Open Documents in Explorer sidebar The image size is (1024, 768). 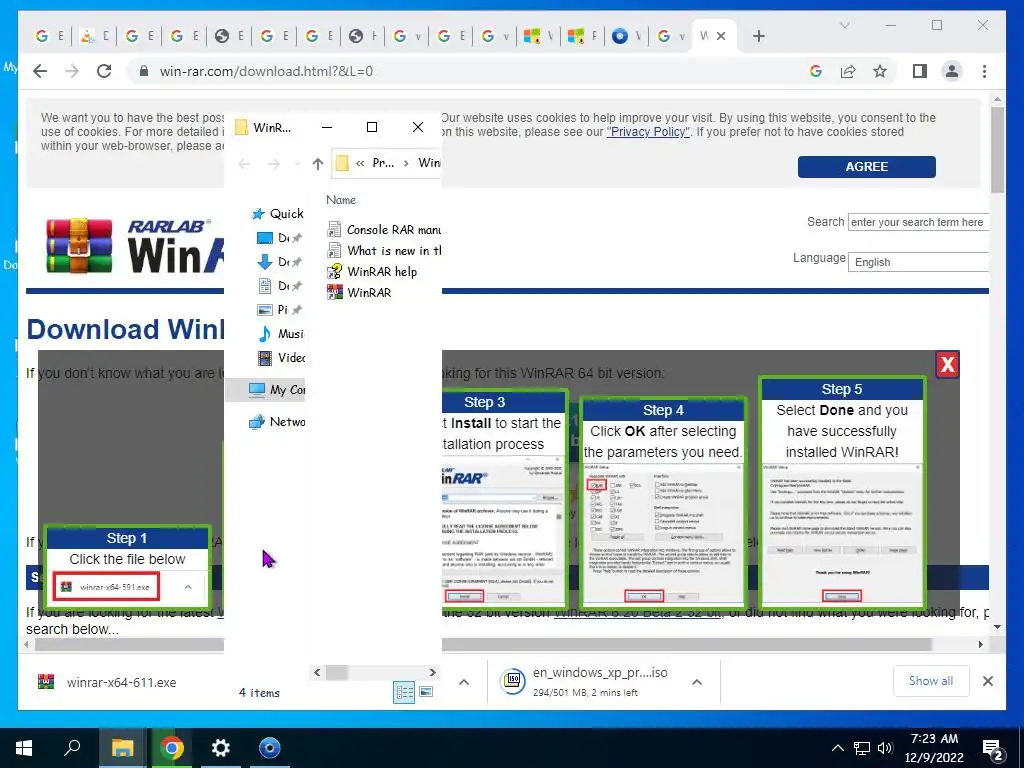click(279, 285)
